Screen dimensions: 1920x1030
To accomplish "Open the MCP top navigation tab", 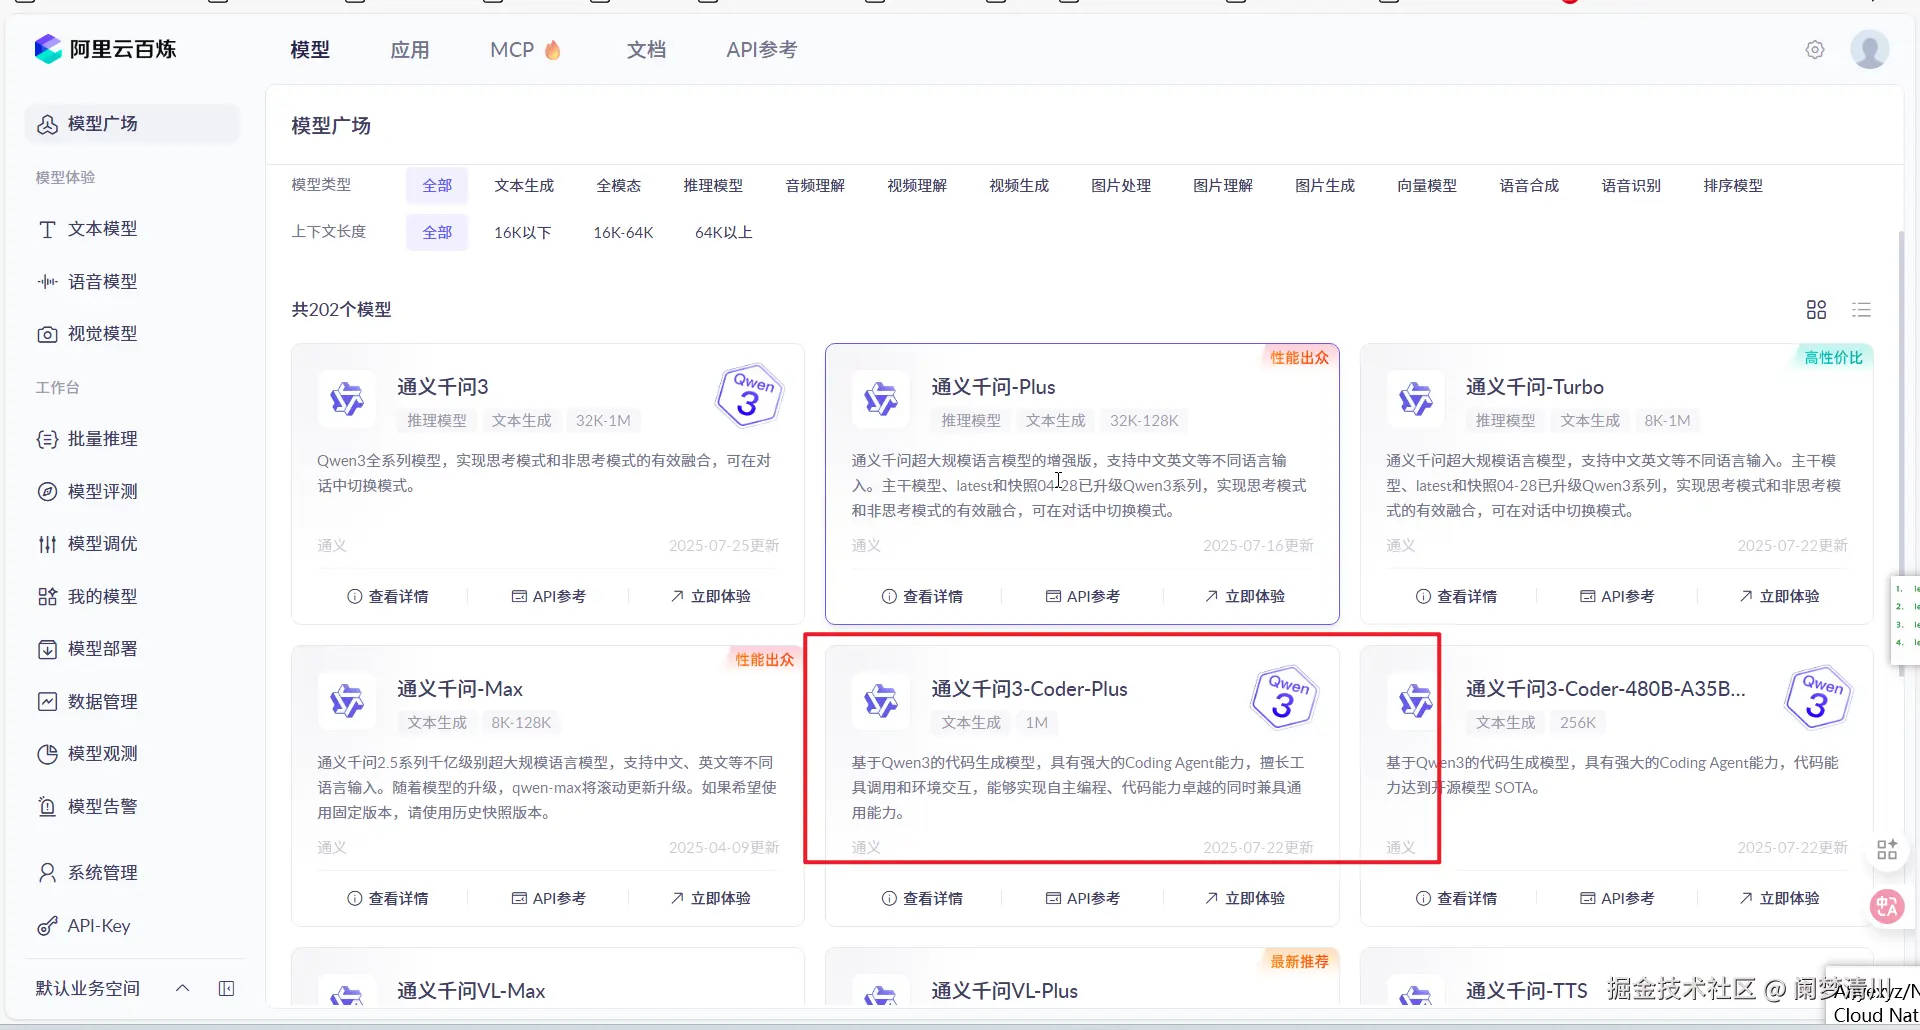I will [525, 50].
